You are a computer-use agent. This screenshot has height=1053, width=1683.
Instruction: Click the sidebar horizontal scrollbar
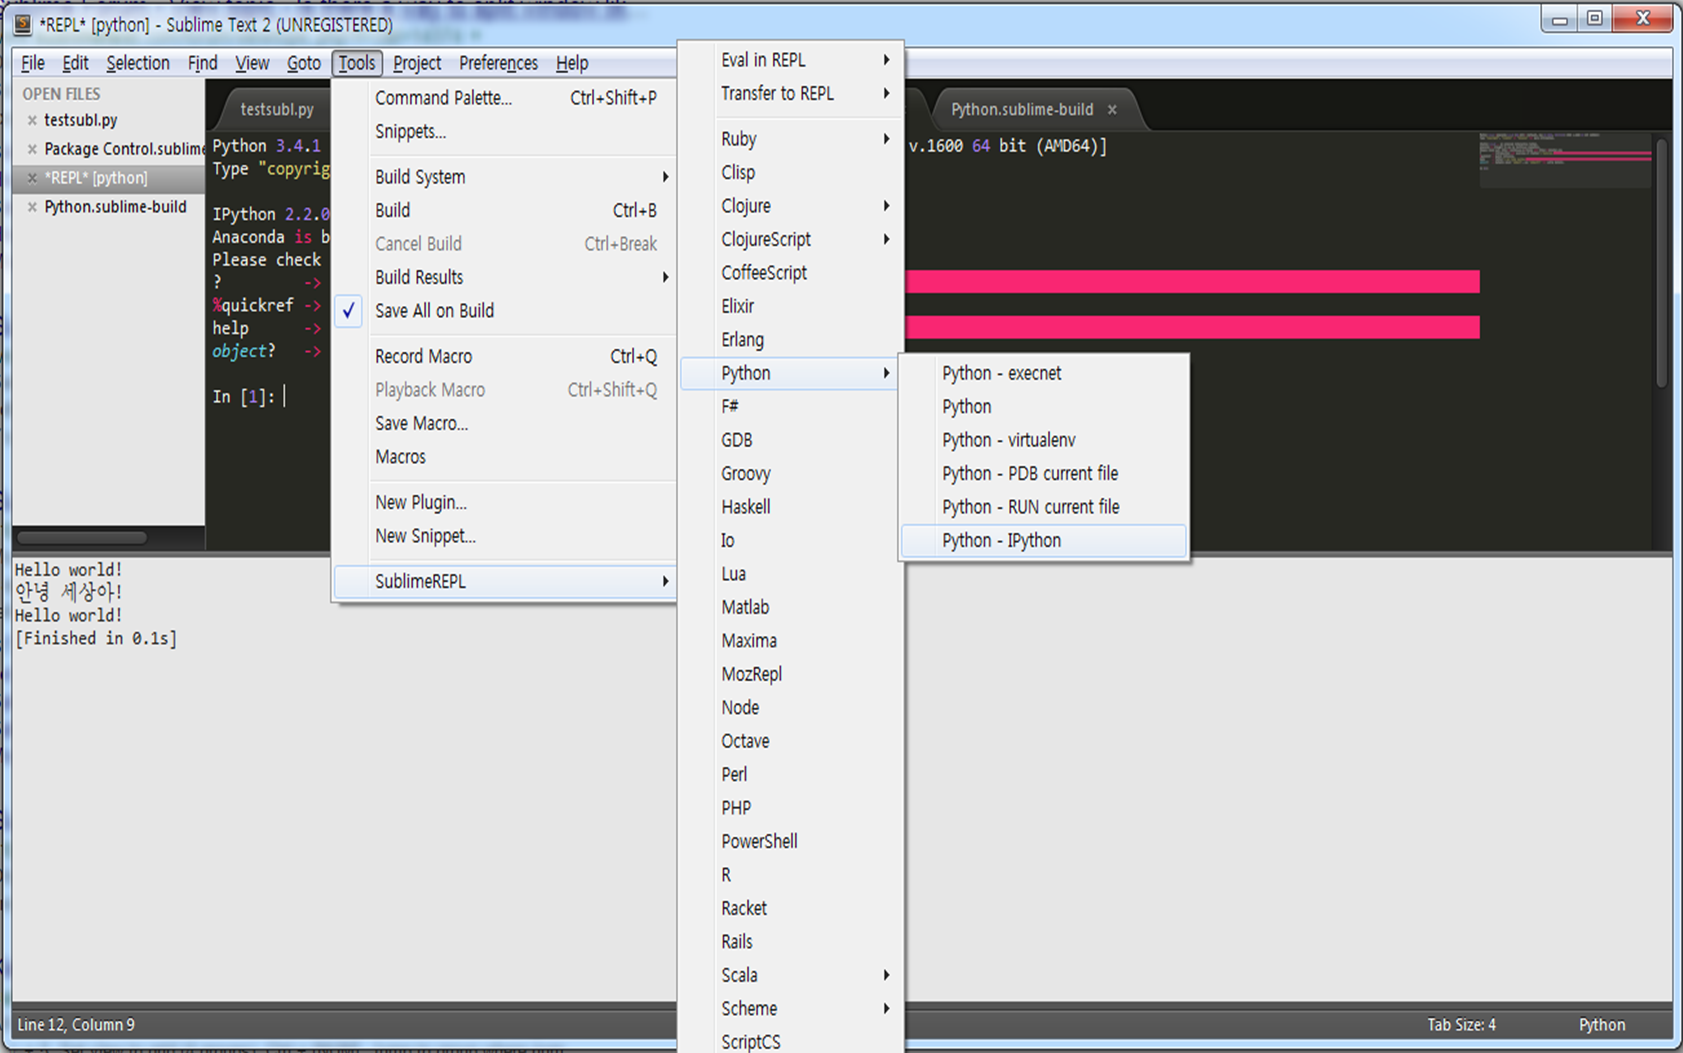82,538
